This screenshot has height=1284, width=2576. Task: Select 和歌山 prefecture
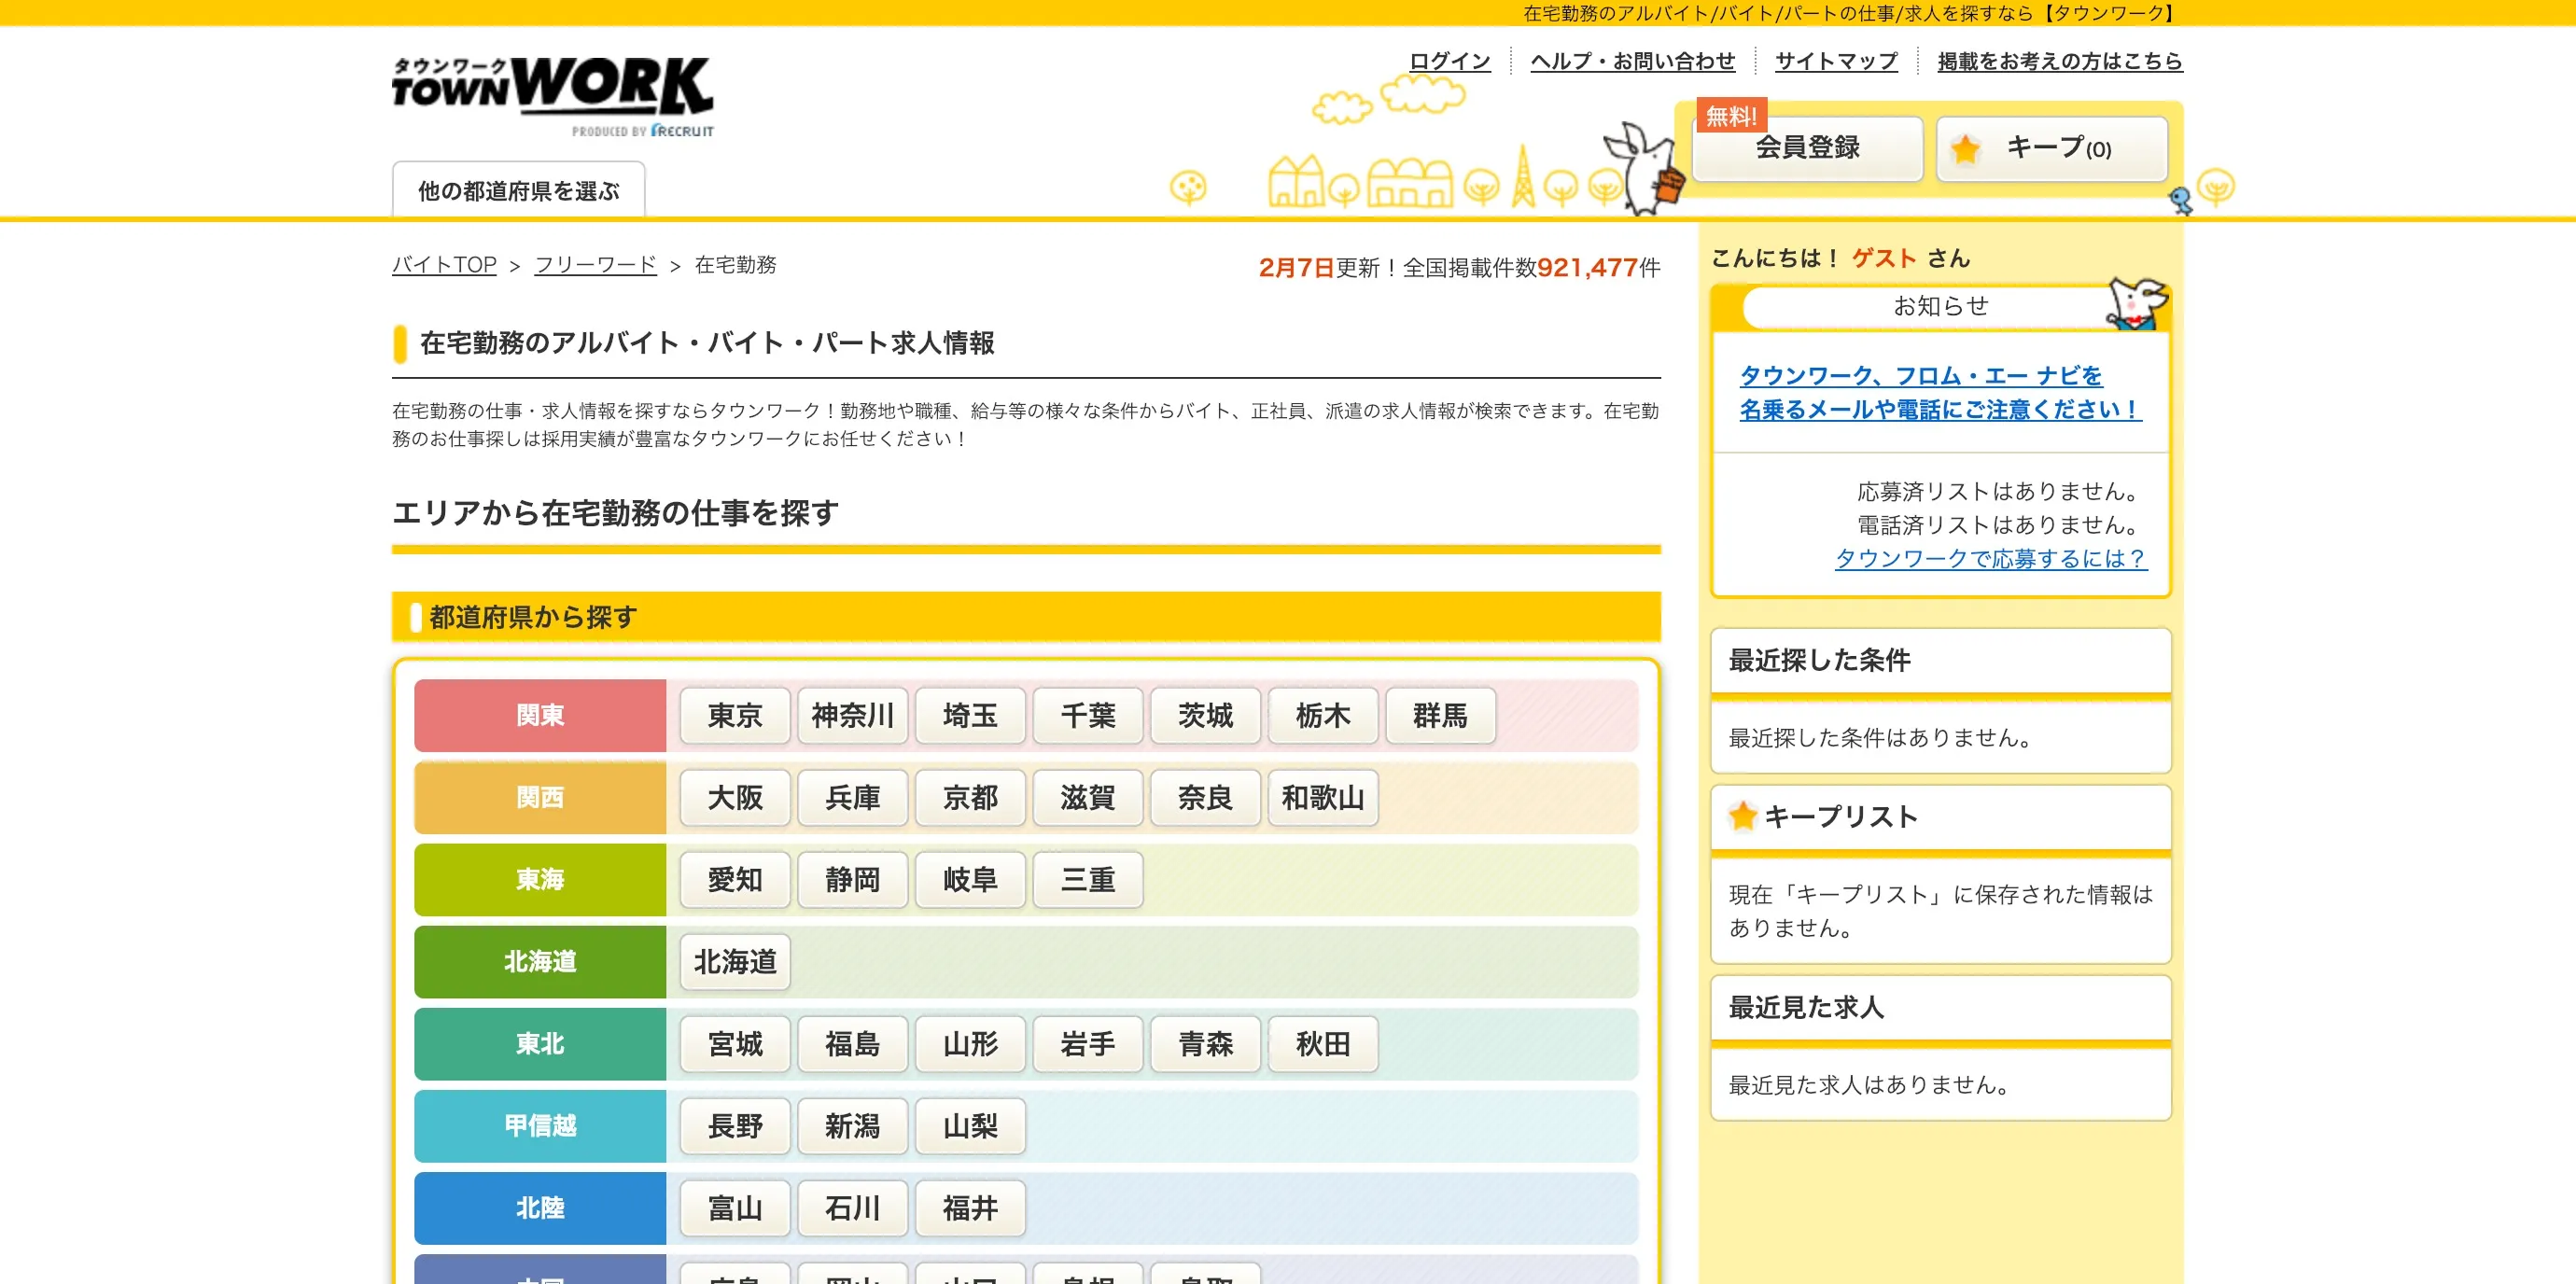point(1323,797)
